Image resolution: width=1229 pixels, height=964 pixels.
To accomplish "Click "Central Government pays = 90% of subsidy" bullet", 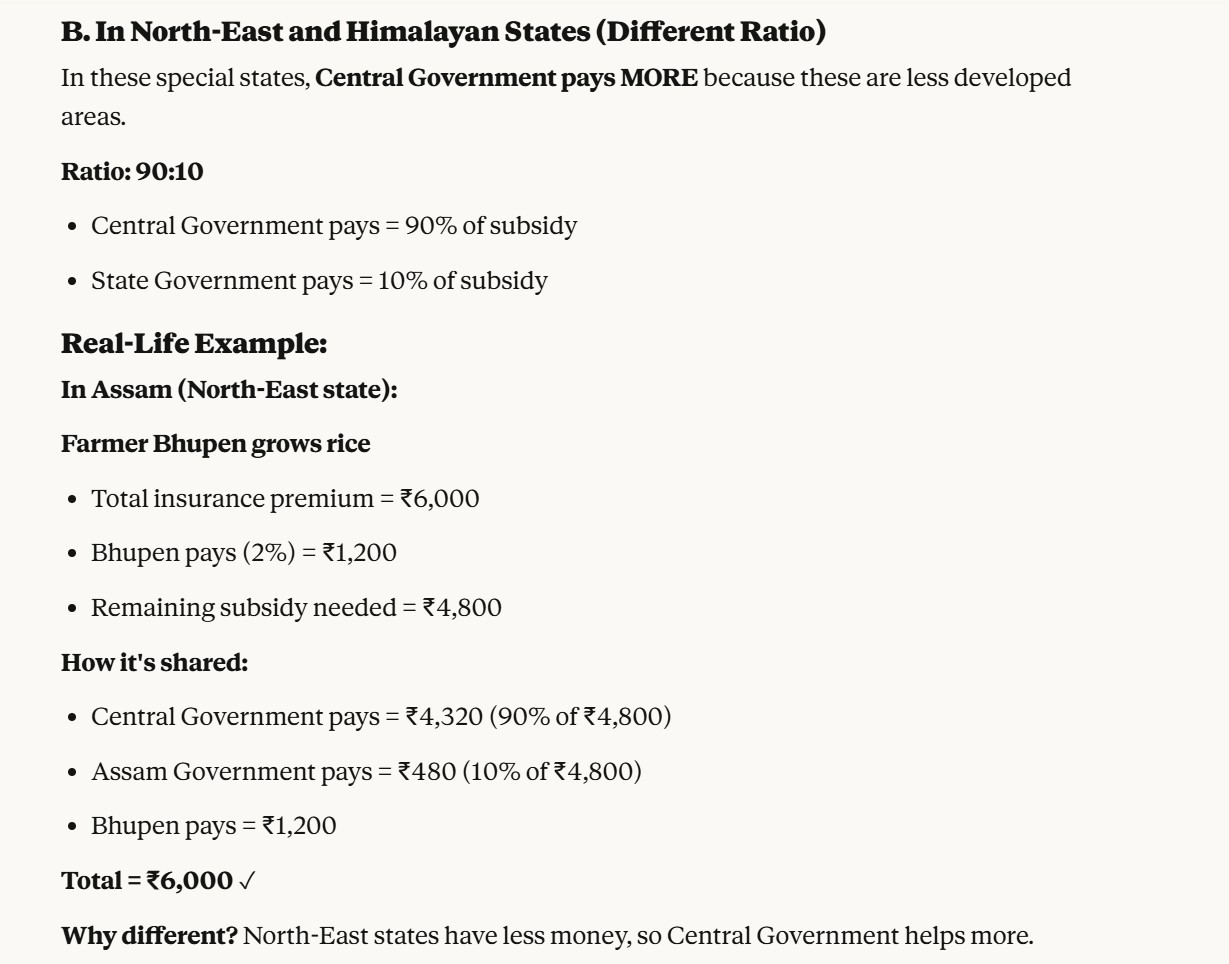I will tap(334, 226).
